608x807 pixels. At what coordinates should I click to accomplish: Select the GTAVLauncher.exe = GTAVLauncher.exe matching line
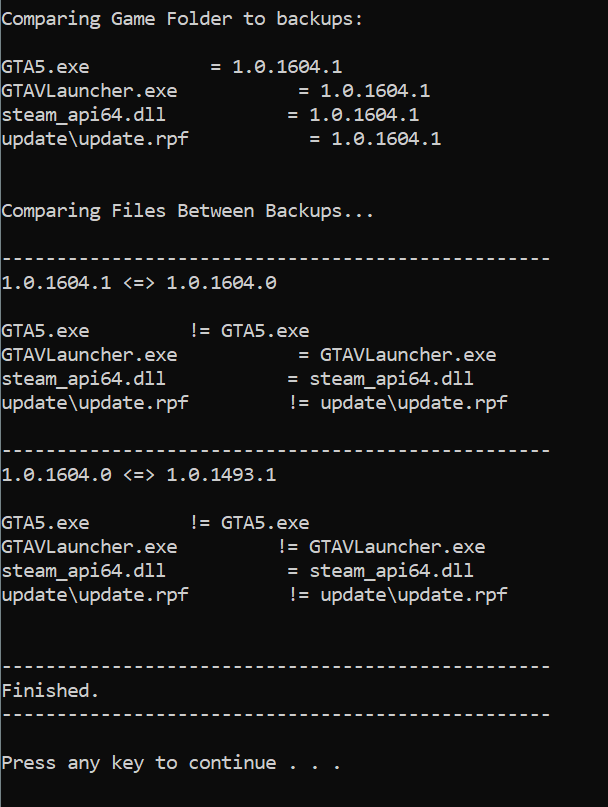tap(249, 355)
